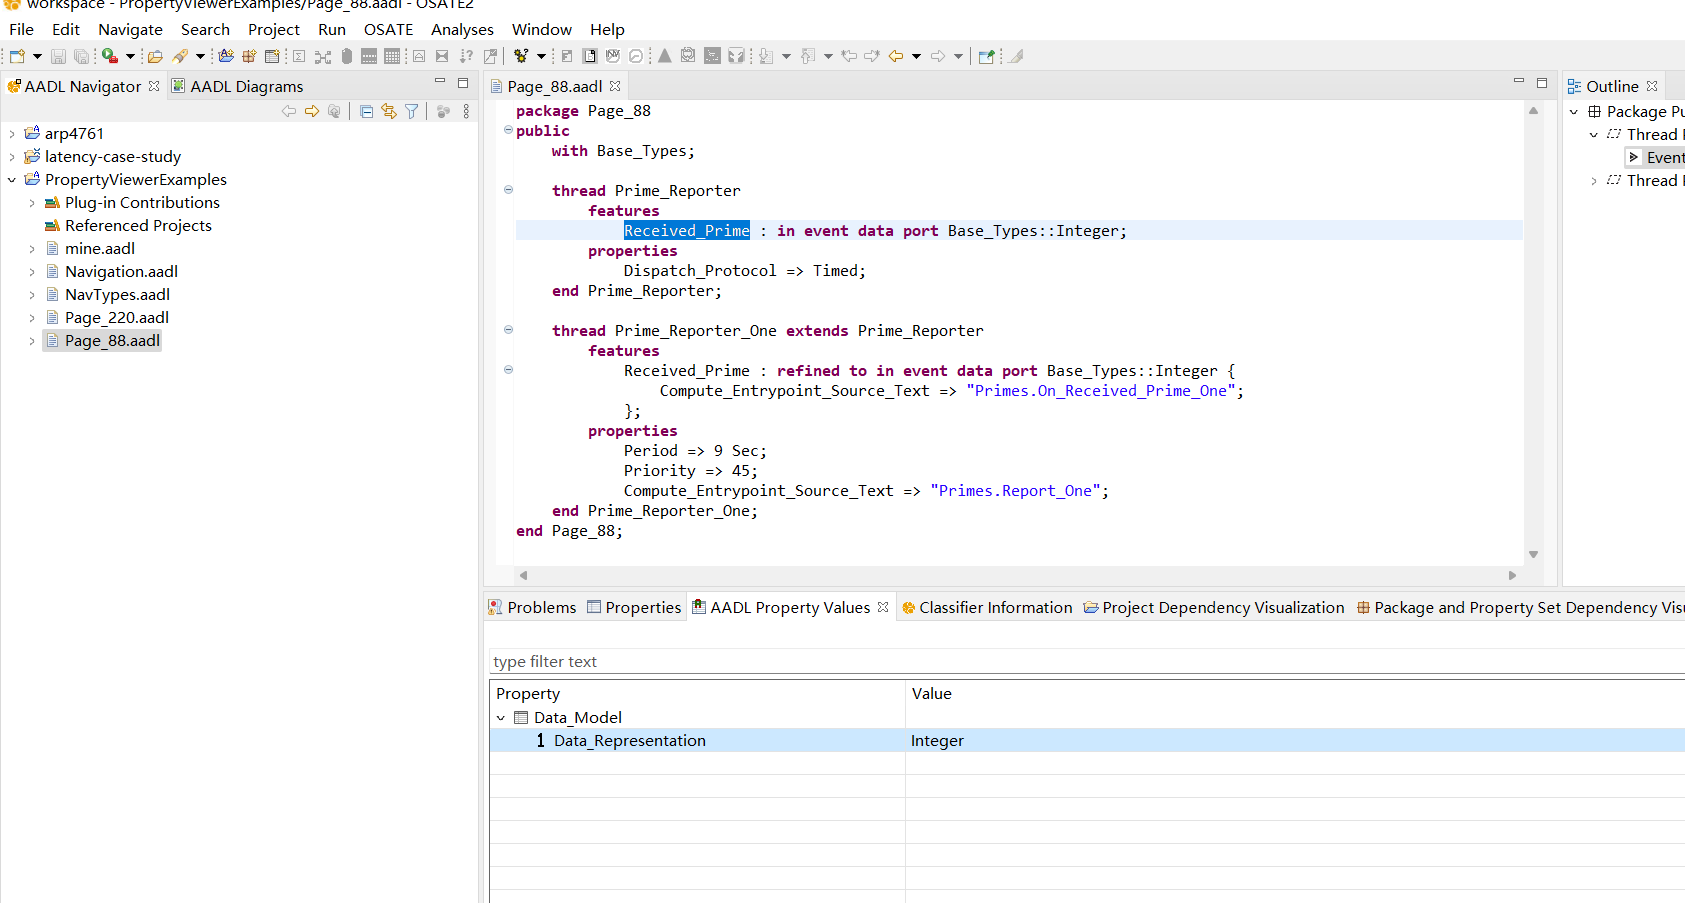Open the Project Dependency Visualization tab
This screenshot has height=903, width=1685.
click(1214, 607)
